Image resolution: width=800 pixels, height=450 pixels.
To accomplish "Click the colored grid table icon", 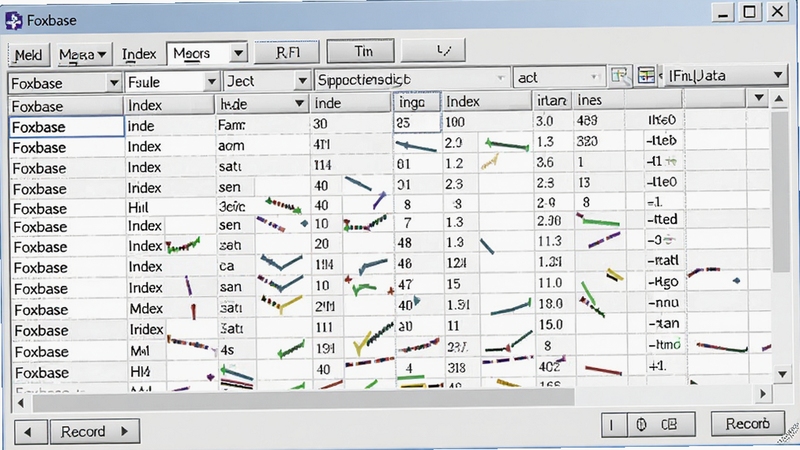I will click(x=646, y=77).
